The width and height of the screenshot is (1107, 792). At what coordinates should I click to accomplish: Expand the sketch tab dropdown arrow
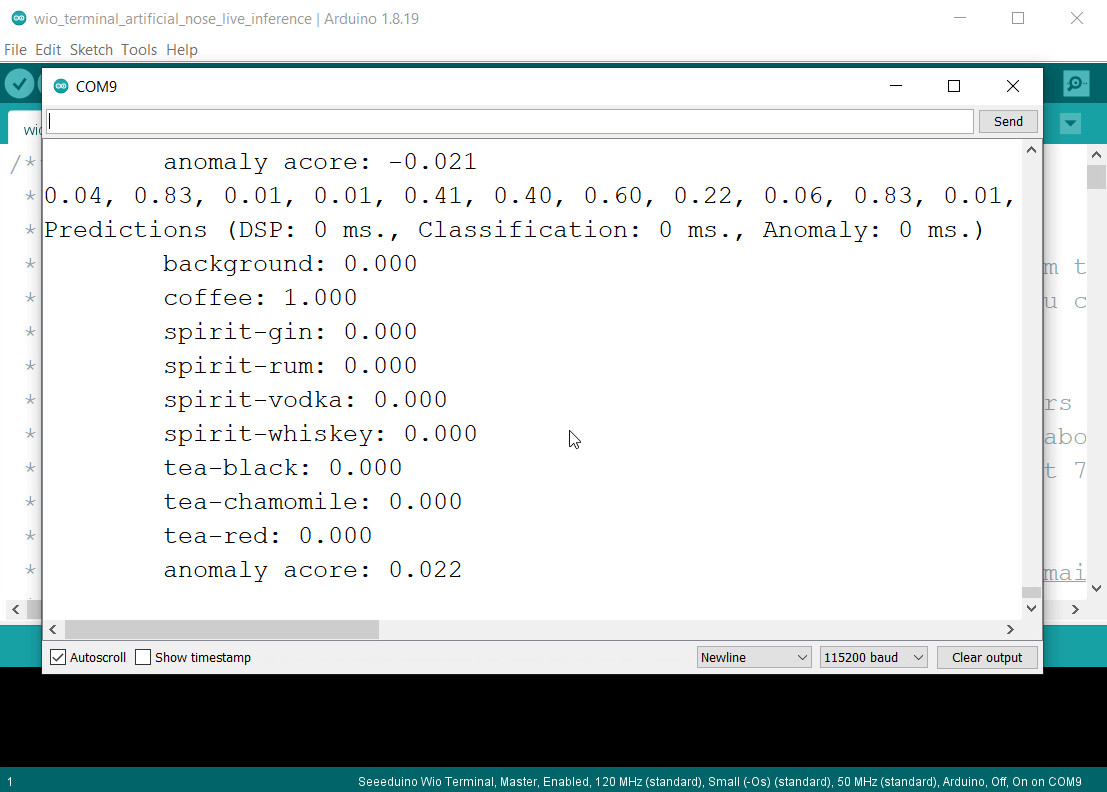pyautogui.click(x=1070, y=124)
